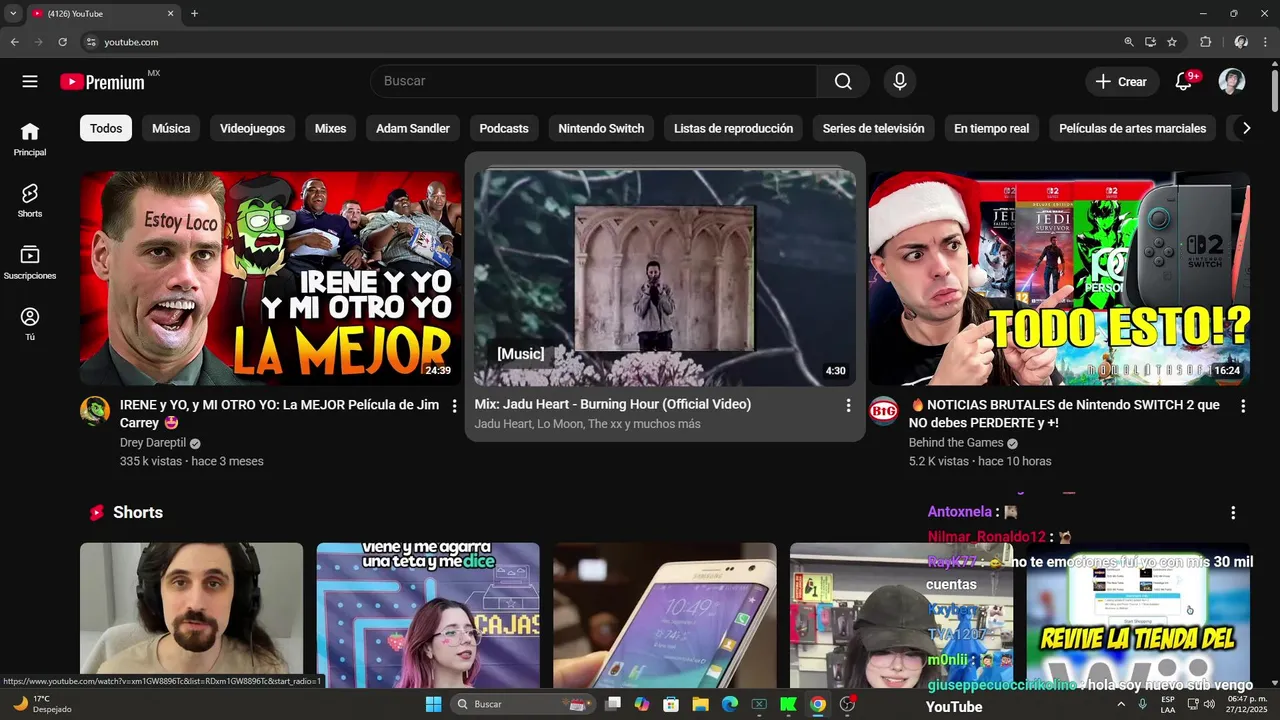Select the Todos chip
Image resolution: width=1280 pixels, height=720 pixels.
(x=106, y=128)
